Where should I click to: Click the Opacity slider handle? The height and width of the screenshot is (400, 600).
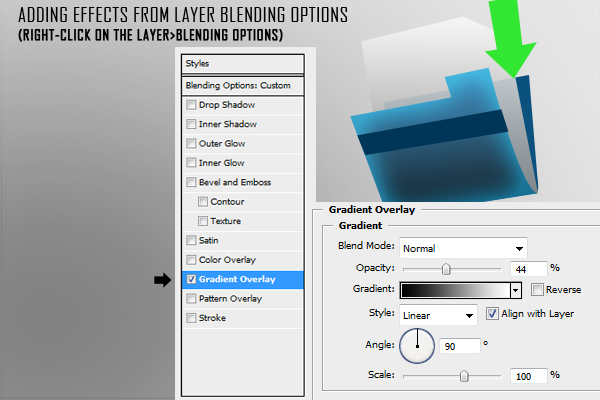click(x=446, y=269)
